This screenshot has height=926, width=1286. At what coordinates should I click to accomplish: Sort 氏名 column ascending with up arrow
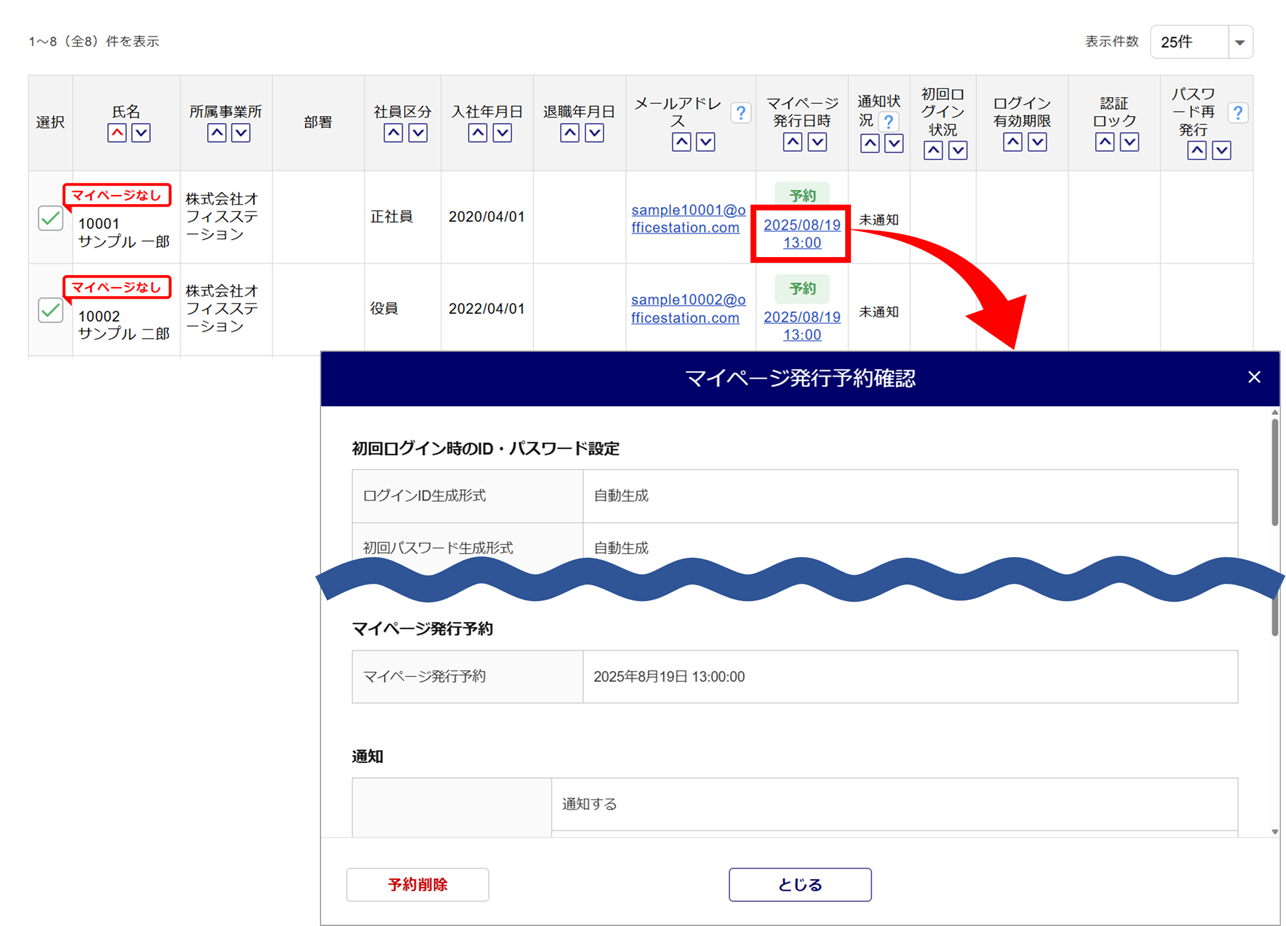point(117,133)
